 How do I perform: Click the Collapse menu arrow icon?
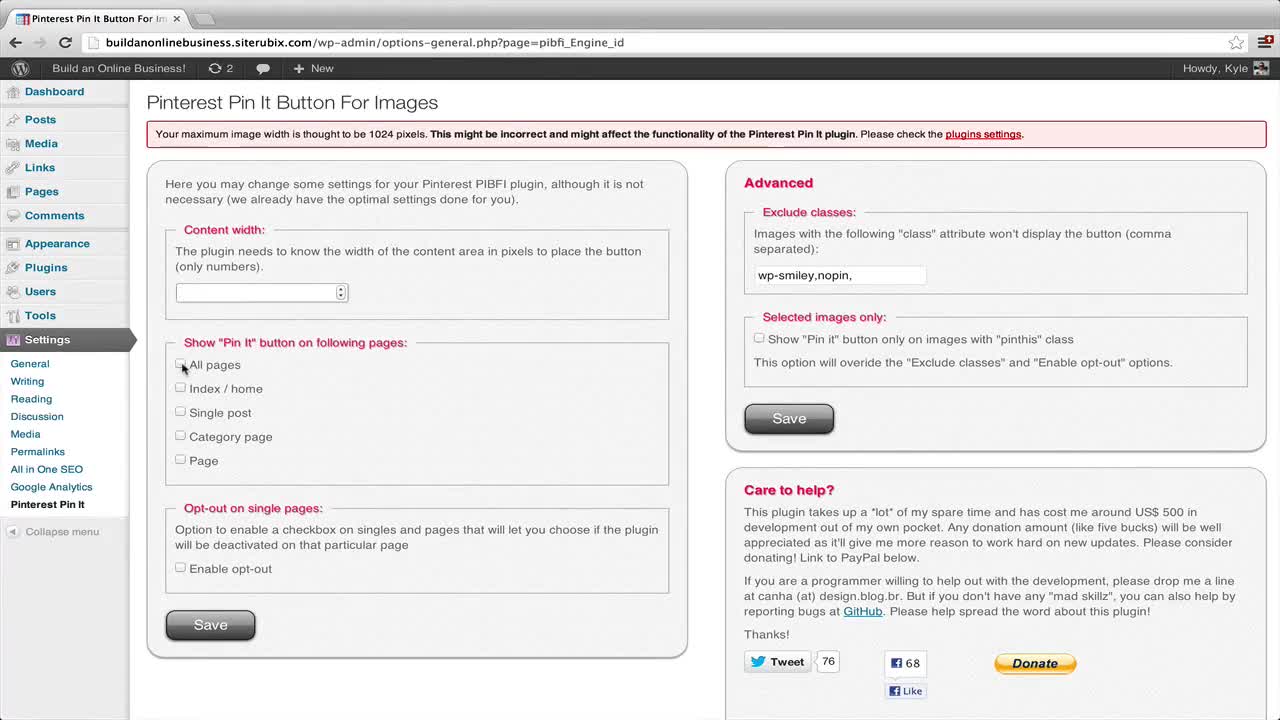click(x=13, y=532)
